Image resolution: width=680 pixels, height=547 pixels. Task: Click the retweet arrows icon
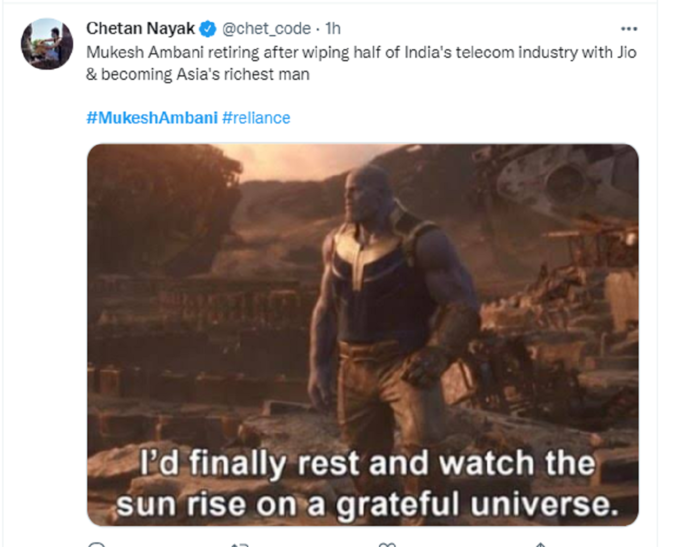239,544
